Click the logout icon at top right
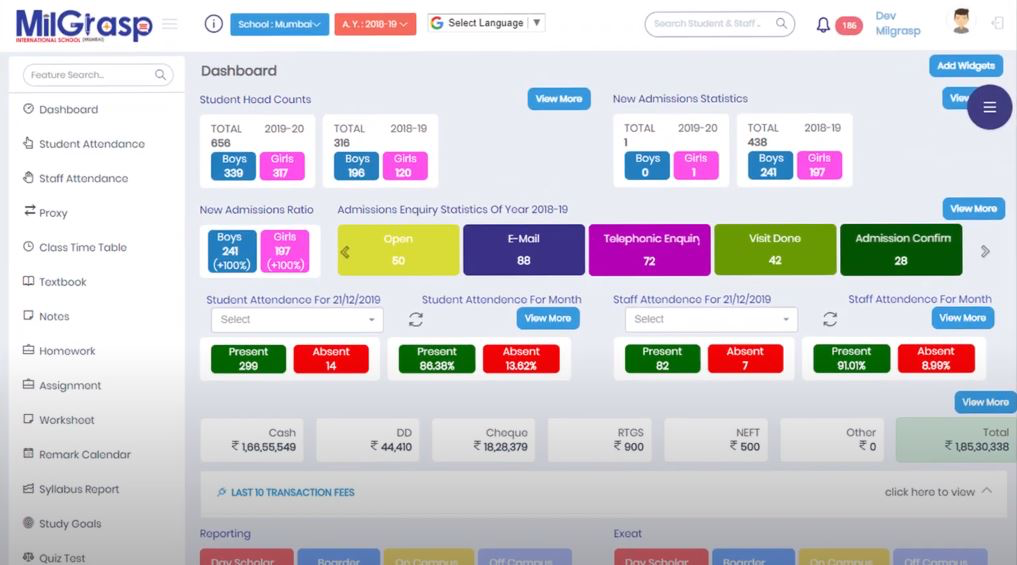This screenshot has height=565, width=1017. click(998, 23)
